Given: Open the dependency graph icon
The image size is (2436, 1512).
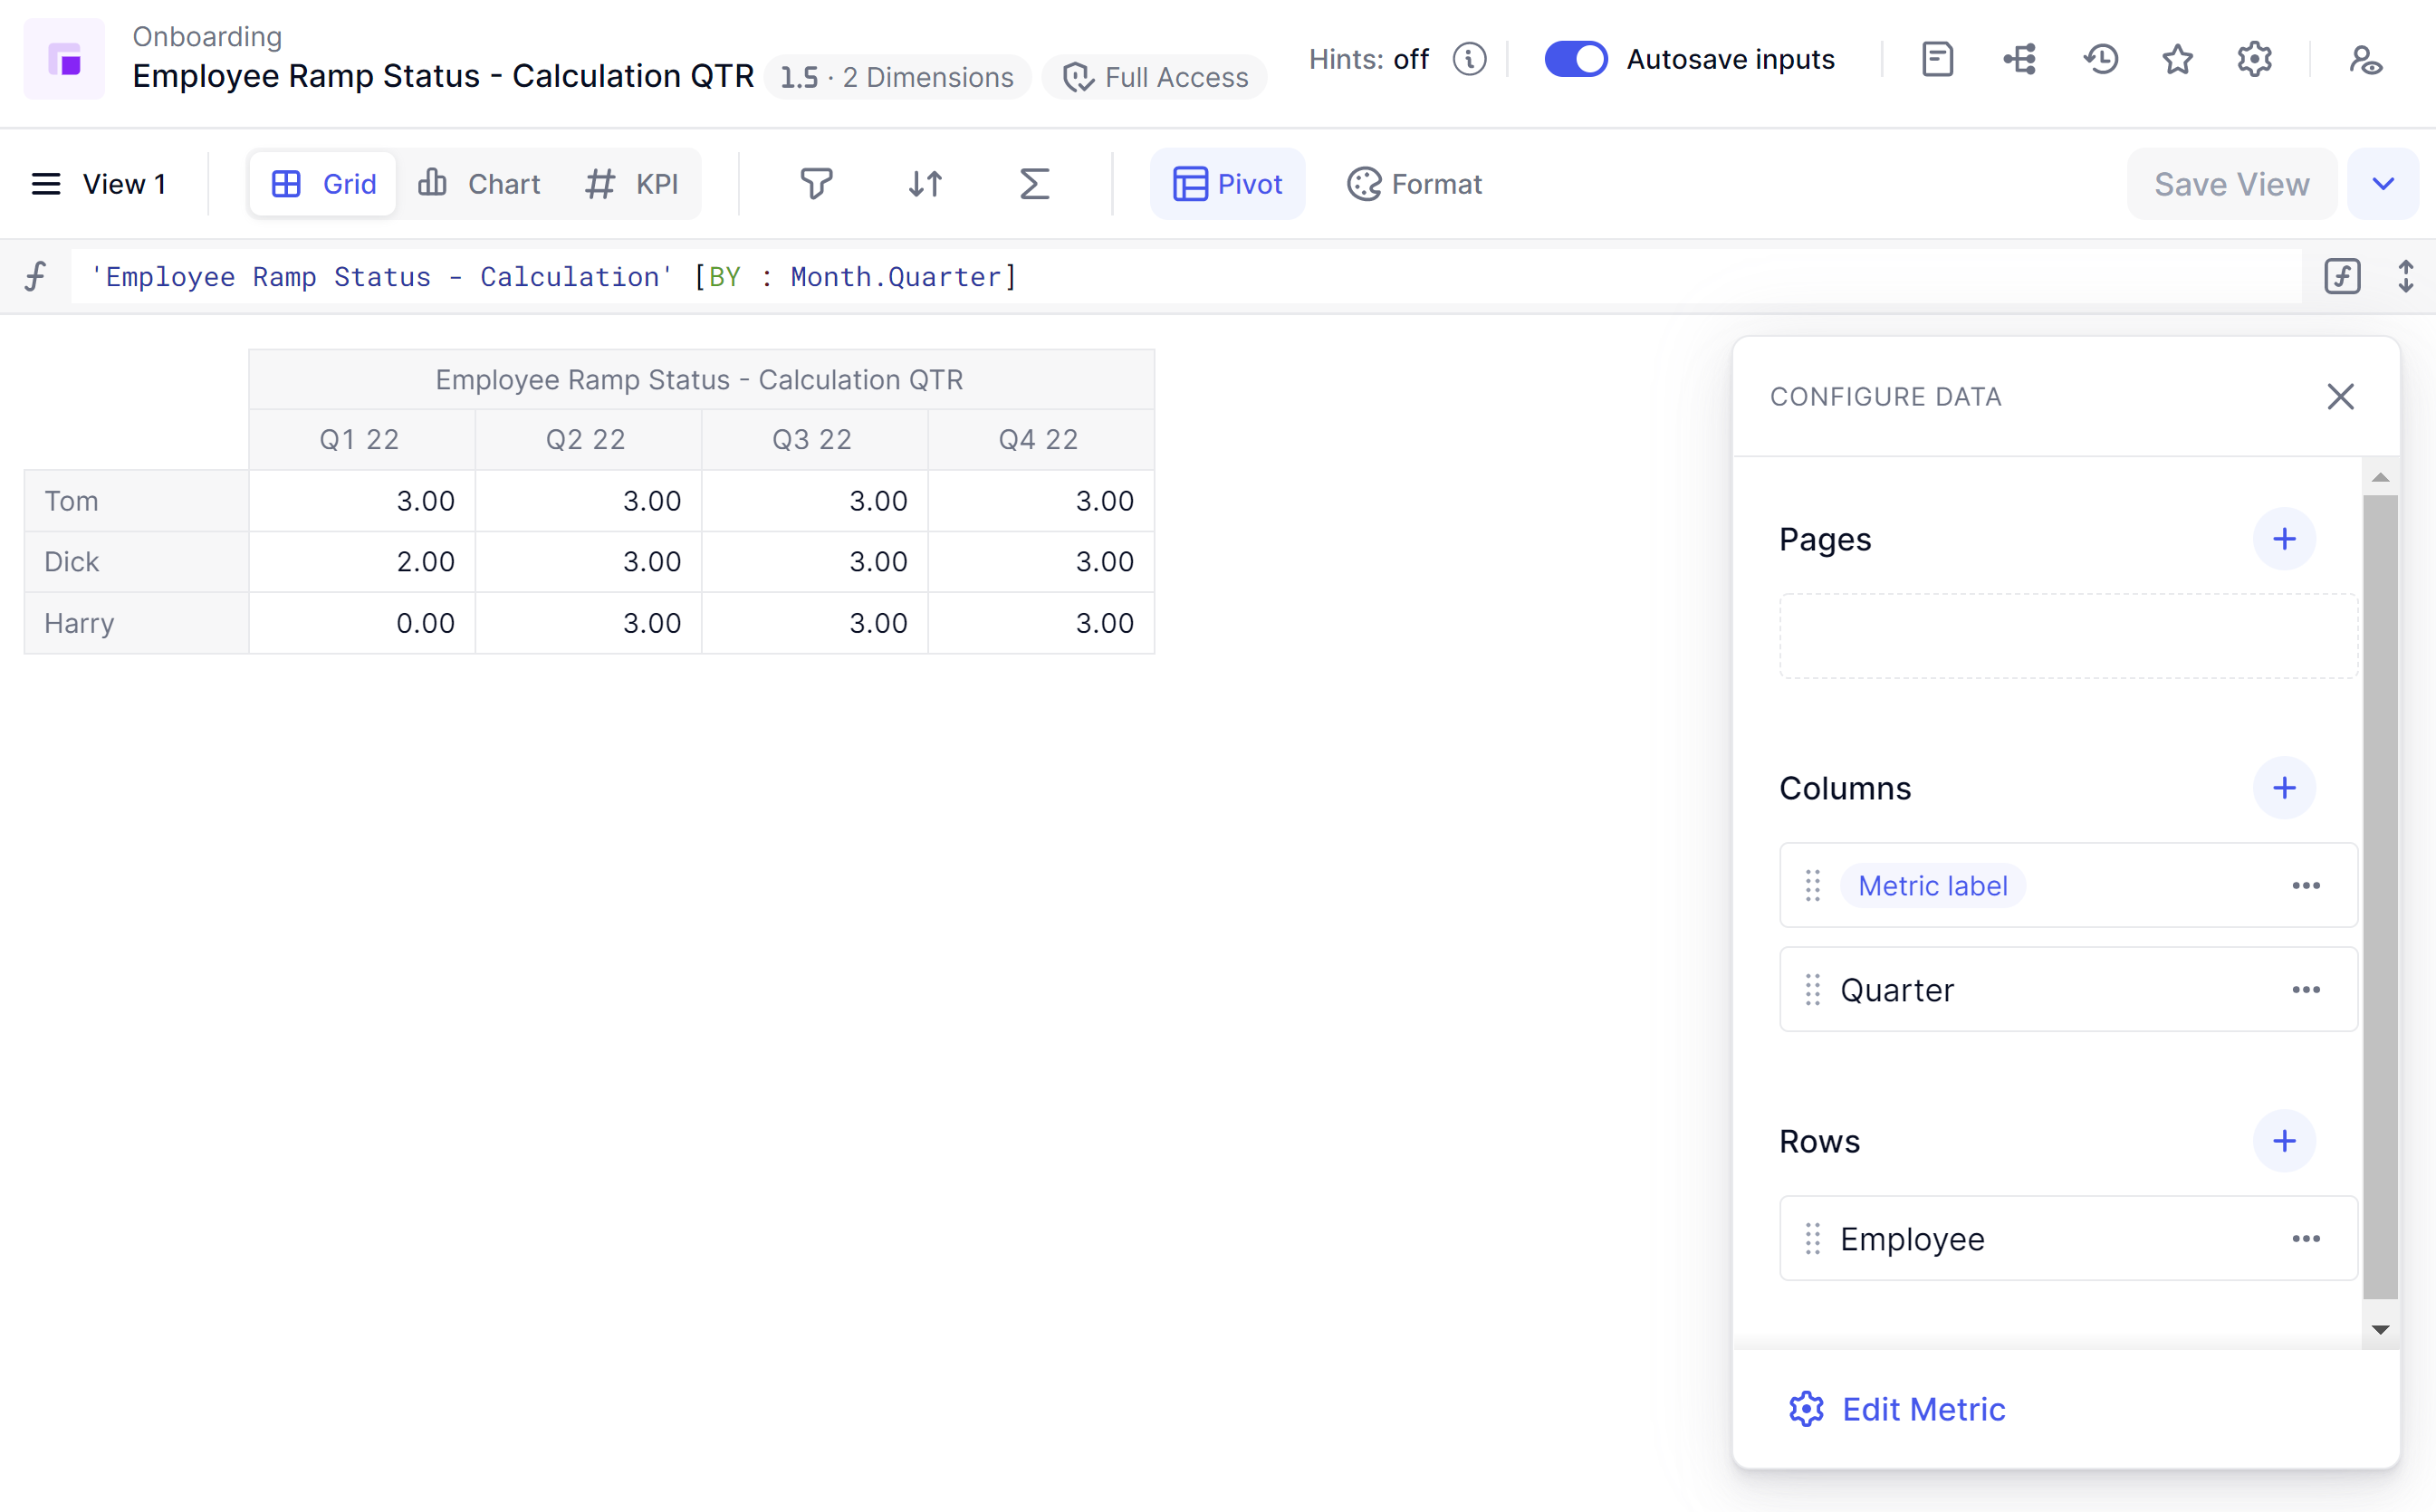Looking at the screenshot, I should pos(2019,59).
